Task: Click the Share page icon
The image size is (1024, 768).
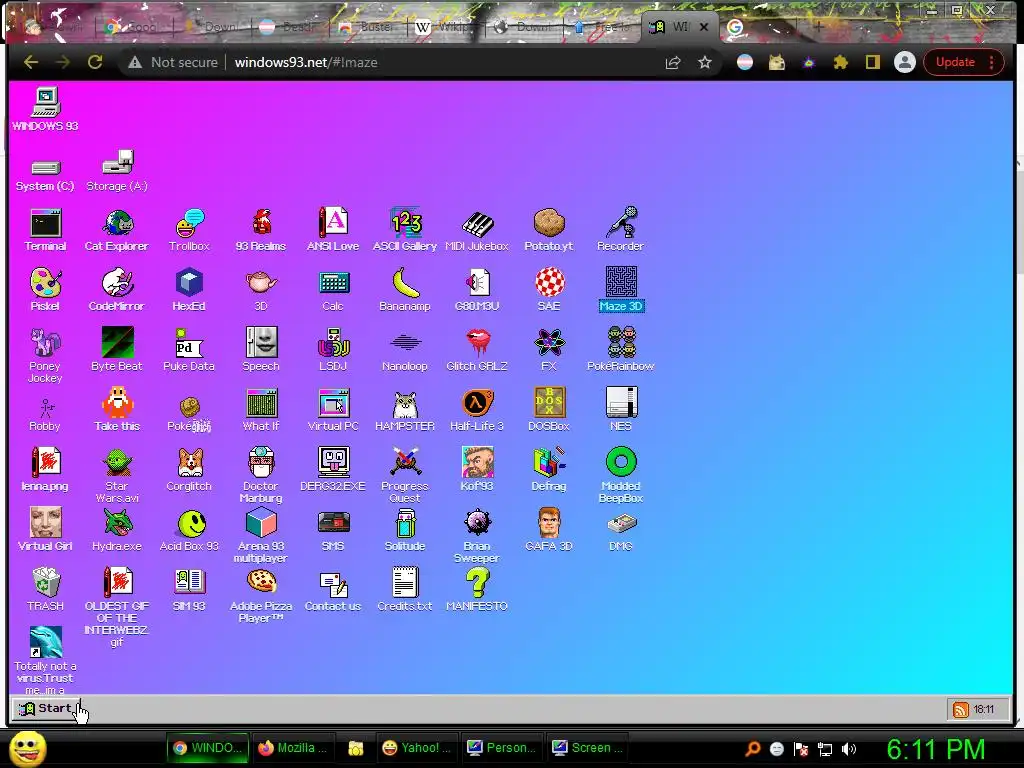Action: tap(673, 62)
